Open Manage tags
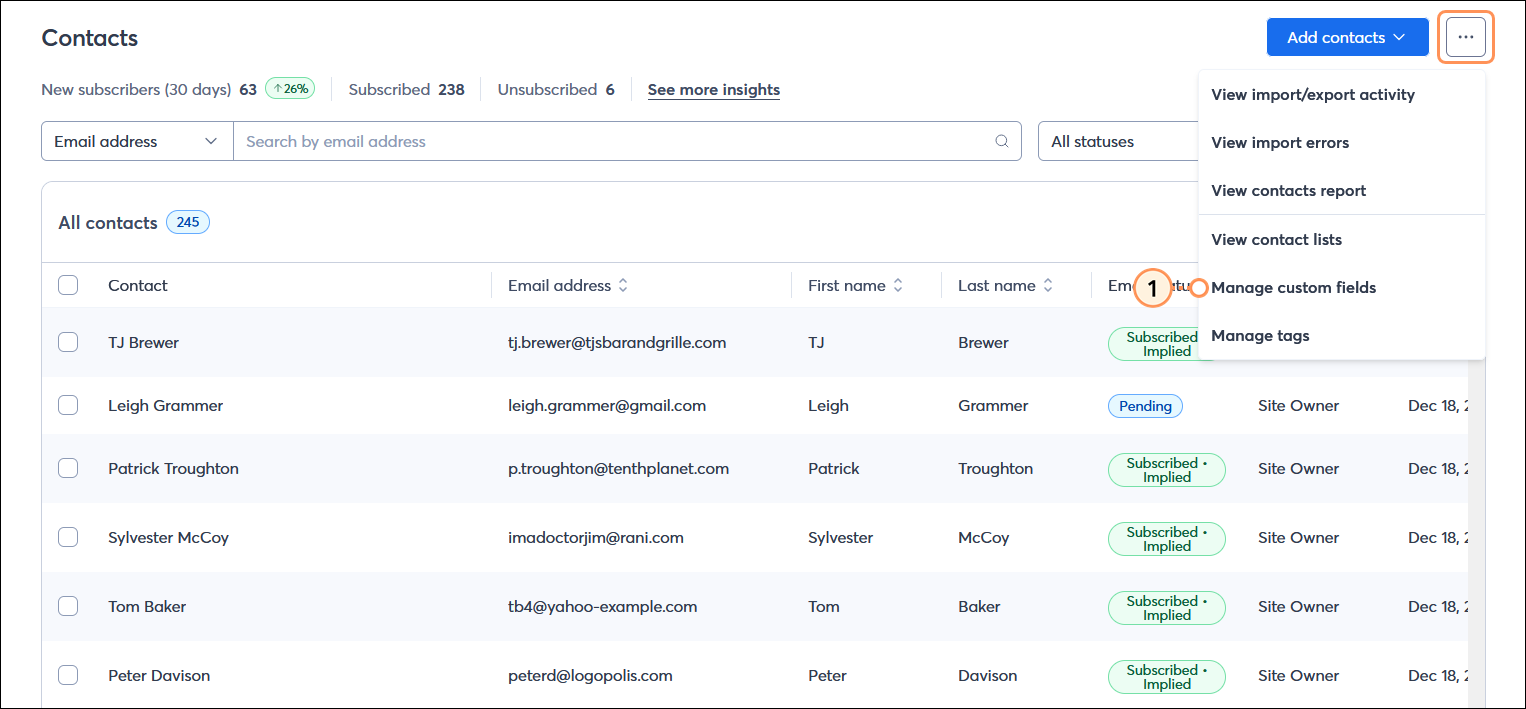Image resolution: width=1526 pixels, height=709 pixels. pyautogui.click(x=1260, y=335)
